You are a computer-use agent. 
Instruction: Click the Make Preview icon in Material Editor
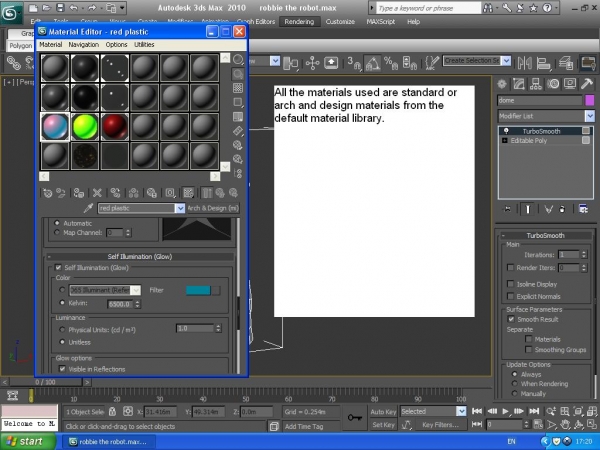(x=238, y=131)
